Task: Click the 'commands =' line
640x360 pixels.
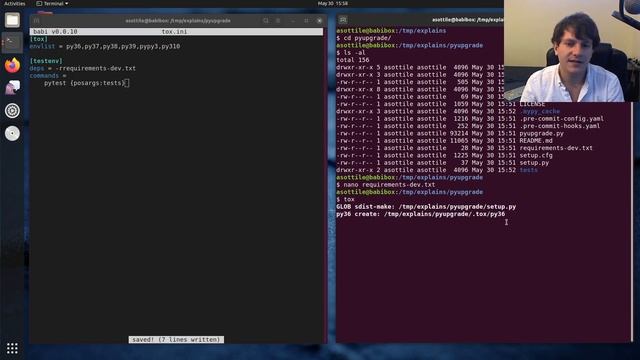Action: click(48, 76)
